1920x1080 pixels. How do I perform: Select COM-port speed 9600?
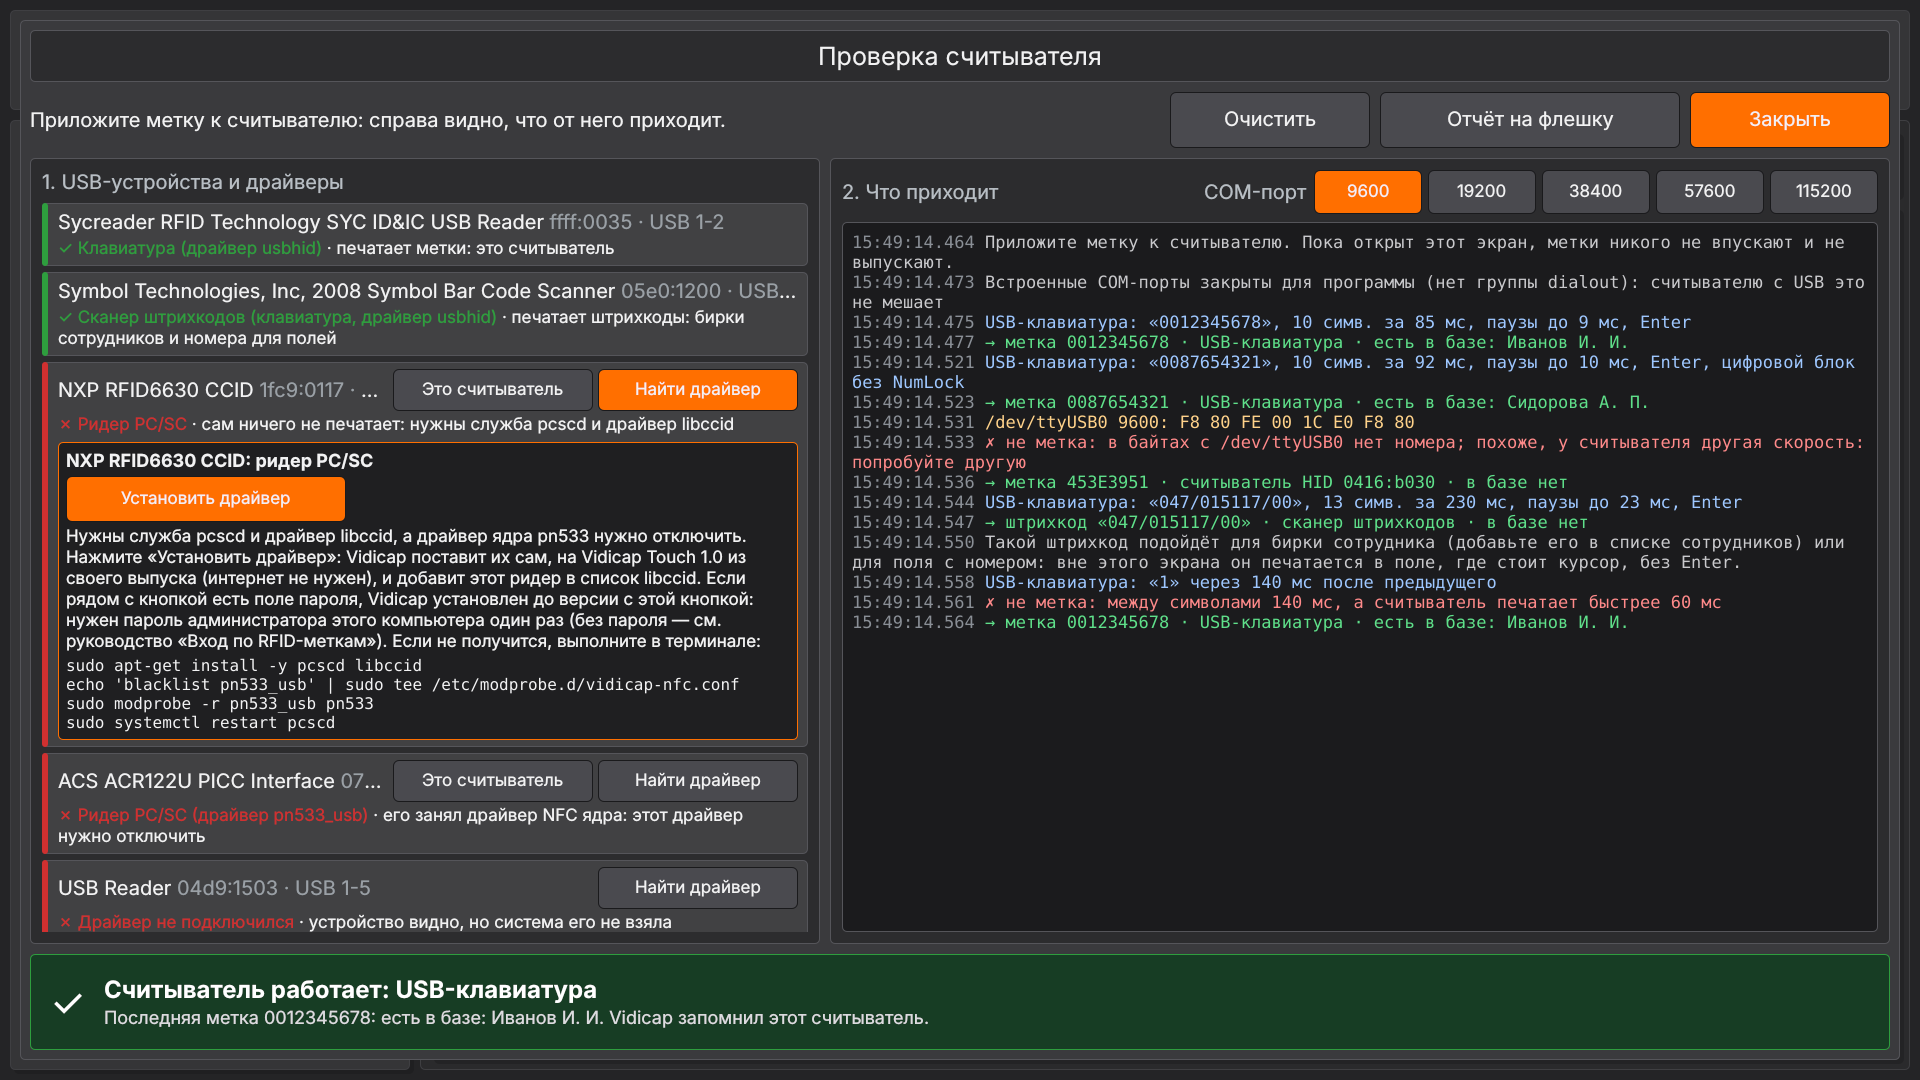click(x=1367, y=192)
